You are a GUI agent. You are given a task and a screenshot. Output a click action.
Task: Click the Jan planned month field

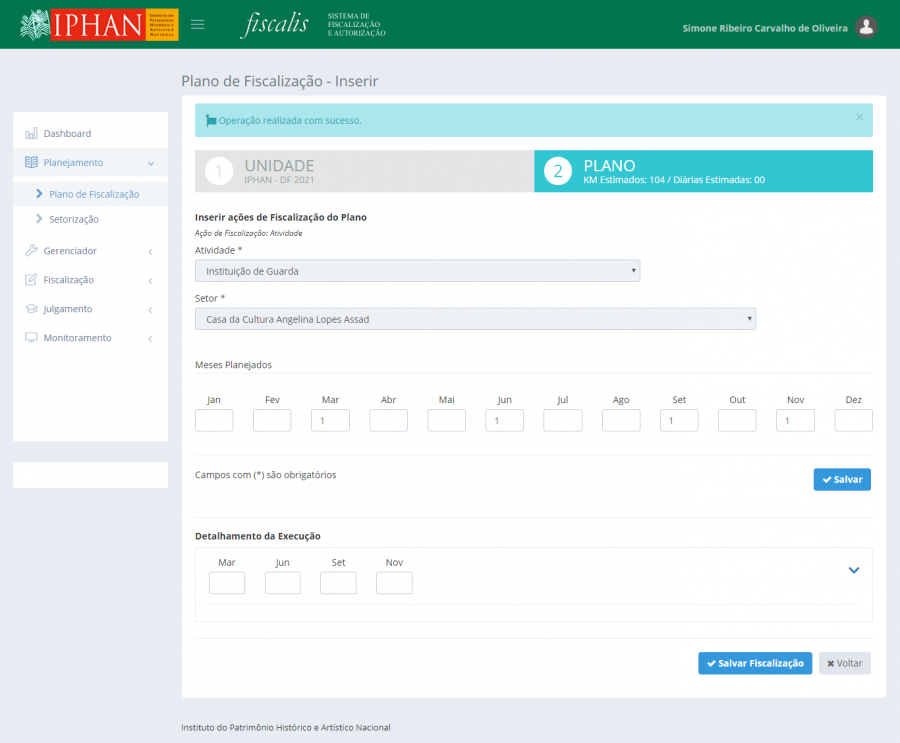tap(214, 421)
